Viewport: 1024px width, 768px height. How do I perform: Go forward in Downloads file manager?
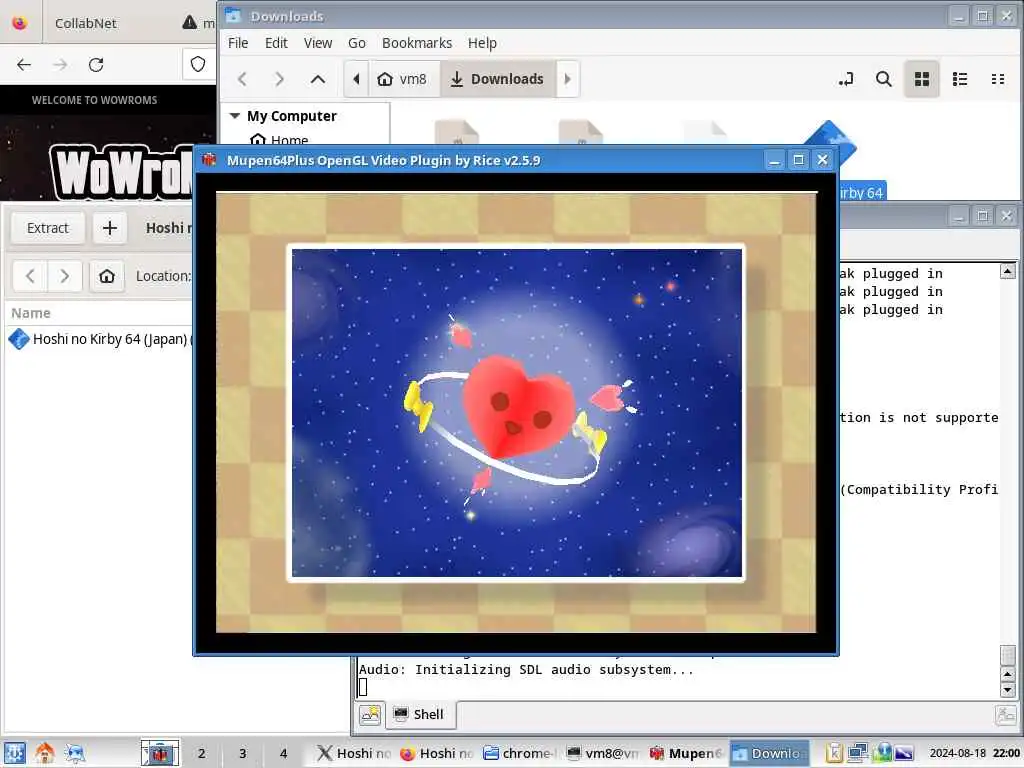(x=280, y=79)
